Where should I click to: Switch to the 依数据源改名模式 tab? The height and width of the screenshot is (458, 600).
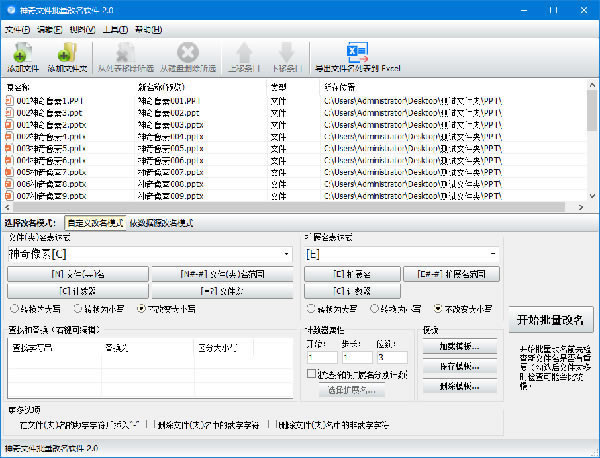click(x=161, y=223)
